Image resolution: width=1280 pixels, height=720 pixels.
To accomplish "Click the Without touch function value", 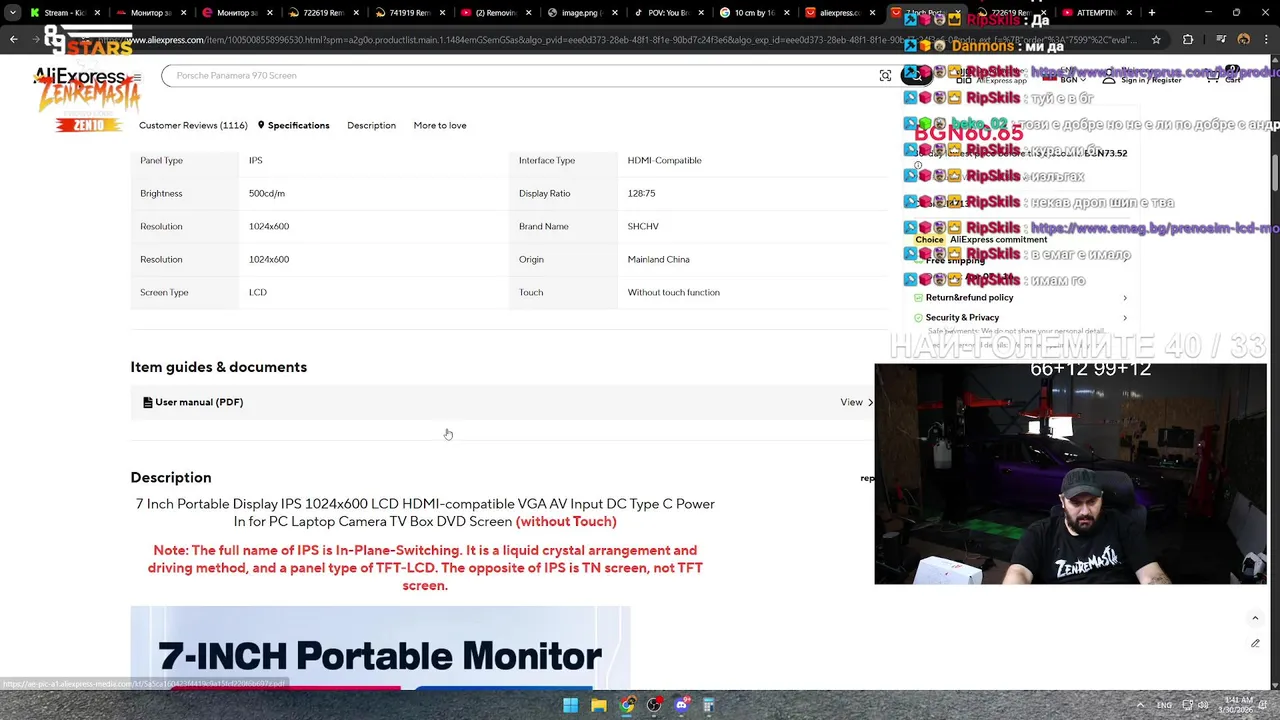I will tap(674, 292).
